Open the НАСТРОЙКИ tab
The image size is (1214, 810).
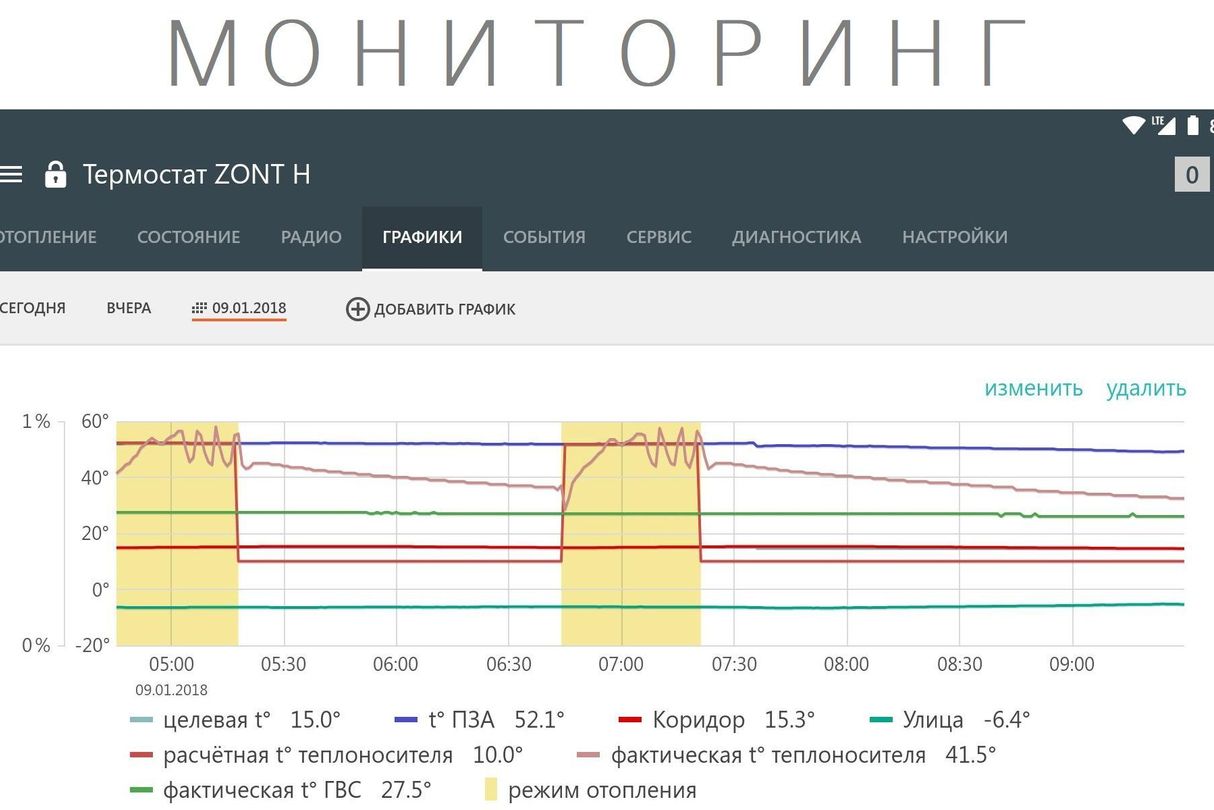click(x=955, y=237)
